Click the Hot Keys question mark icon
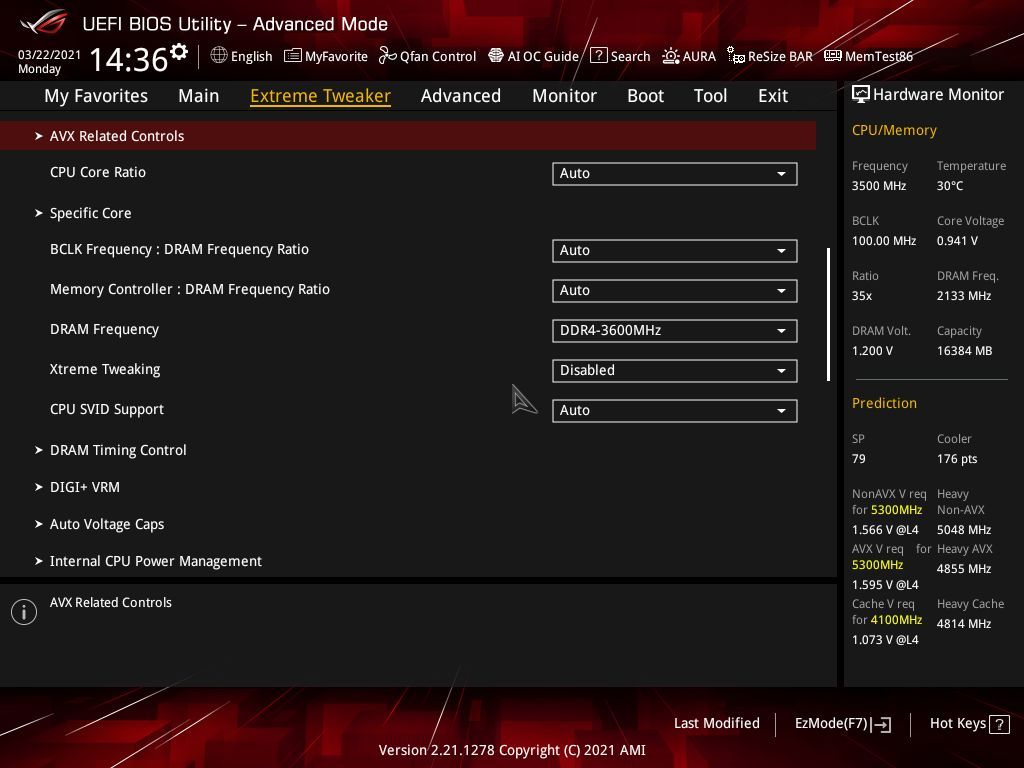Image resolution: width=1024 pixels, height=768 pixels. coord(999,724)
